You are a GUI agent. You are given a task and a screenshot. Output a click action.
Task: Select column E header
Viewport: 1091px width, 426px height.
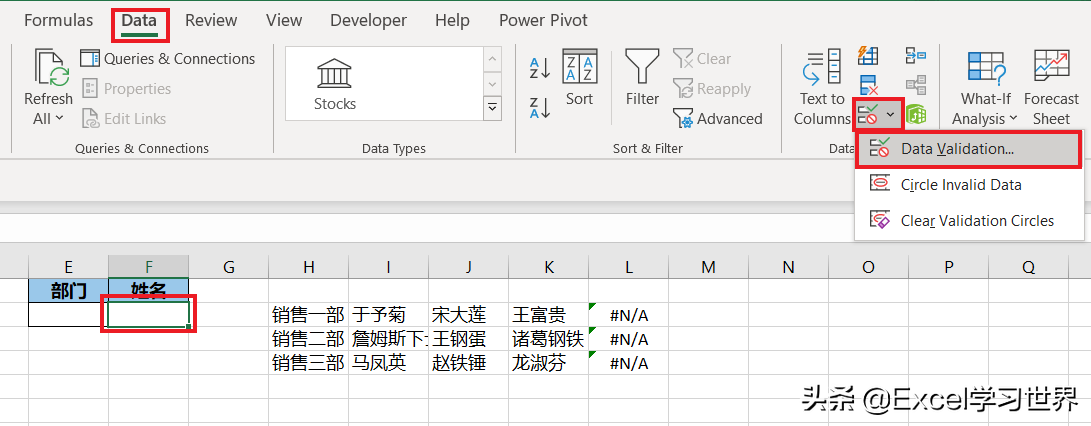pos(68,267)
